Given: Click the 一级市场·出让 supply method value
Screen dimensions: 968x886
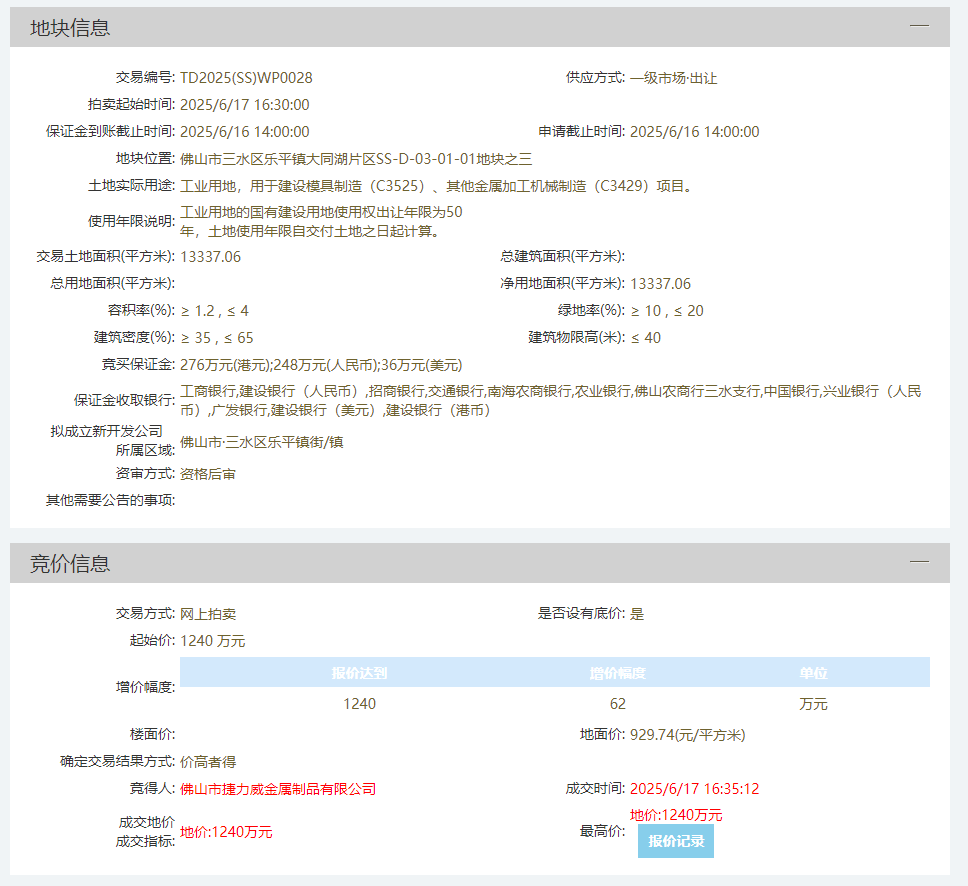Looking at the screenshot, I should coord(673,78).
